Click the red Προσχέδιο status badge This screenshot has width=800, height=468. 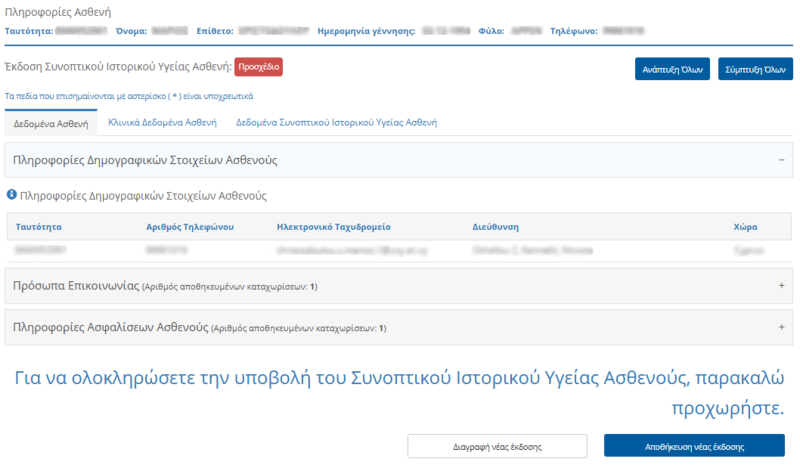pyautogui.click(x=258, y=67)
